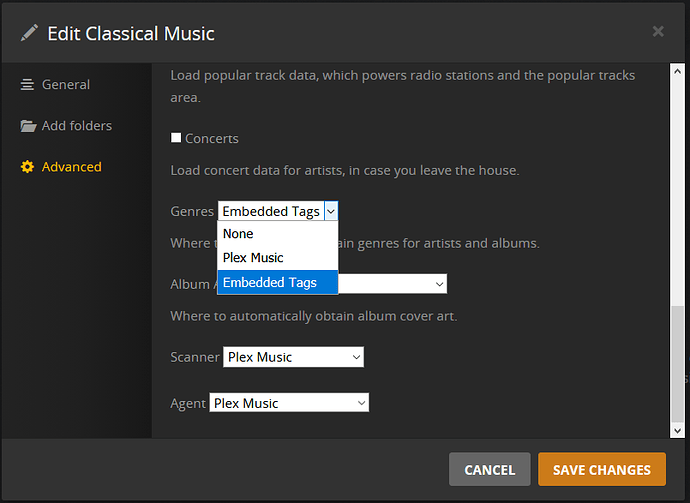
Task: Click the Save Changes button
Action: point(601,469)
